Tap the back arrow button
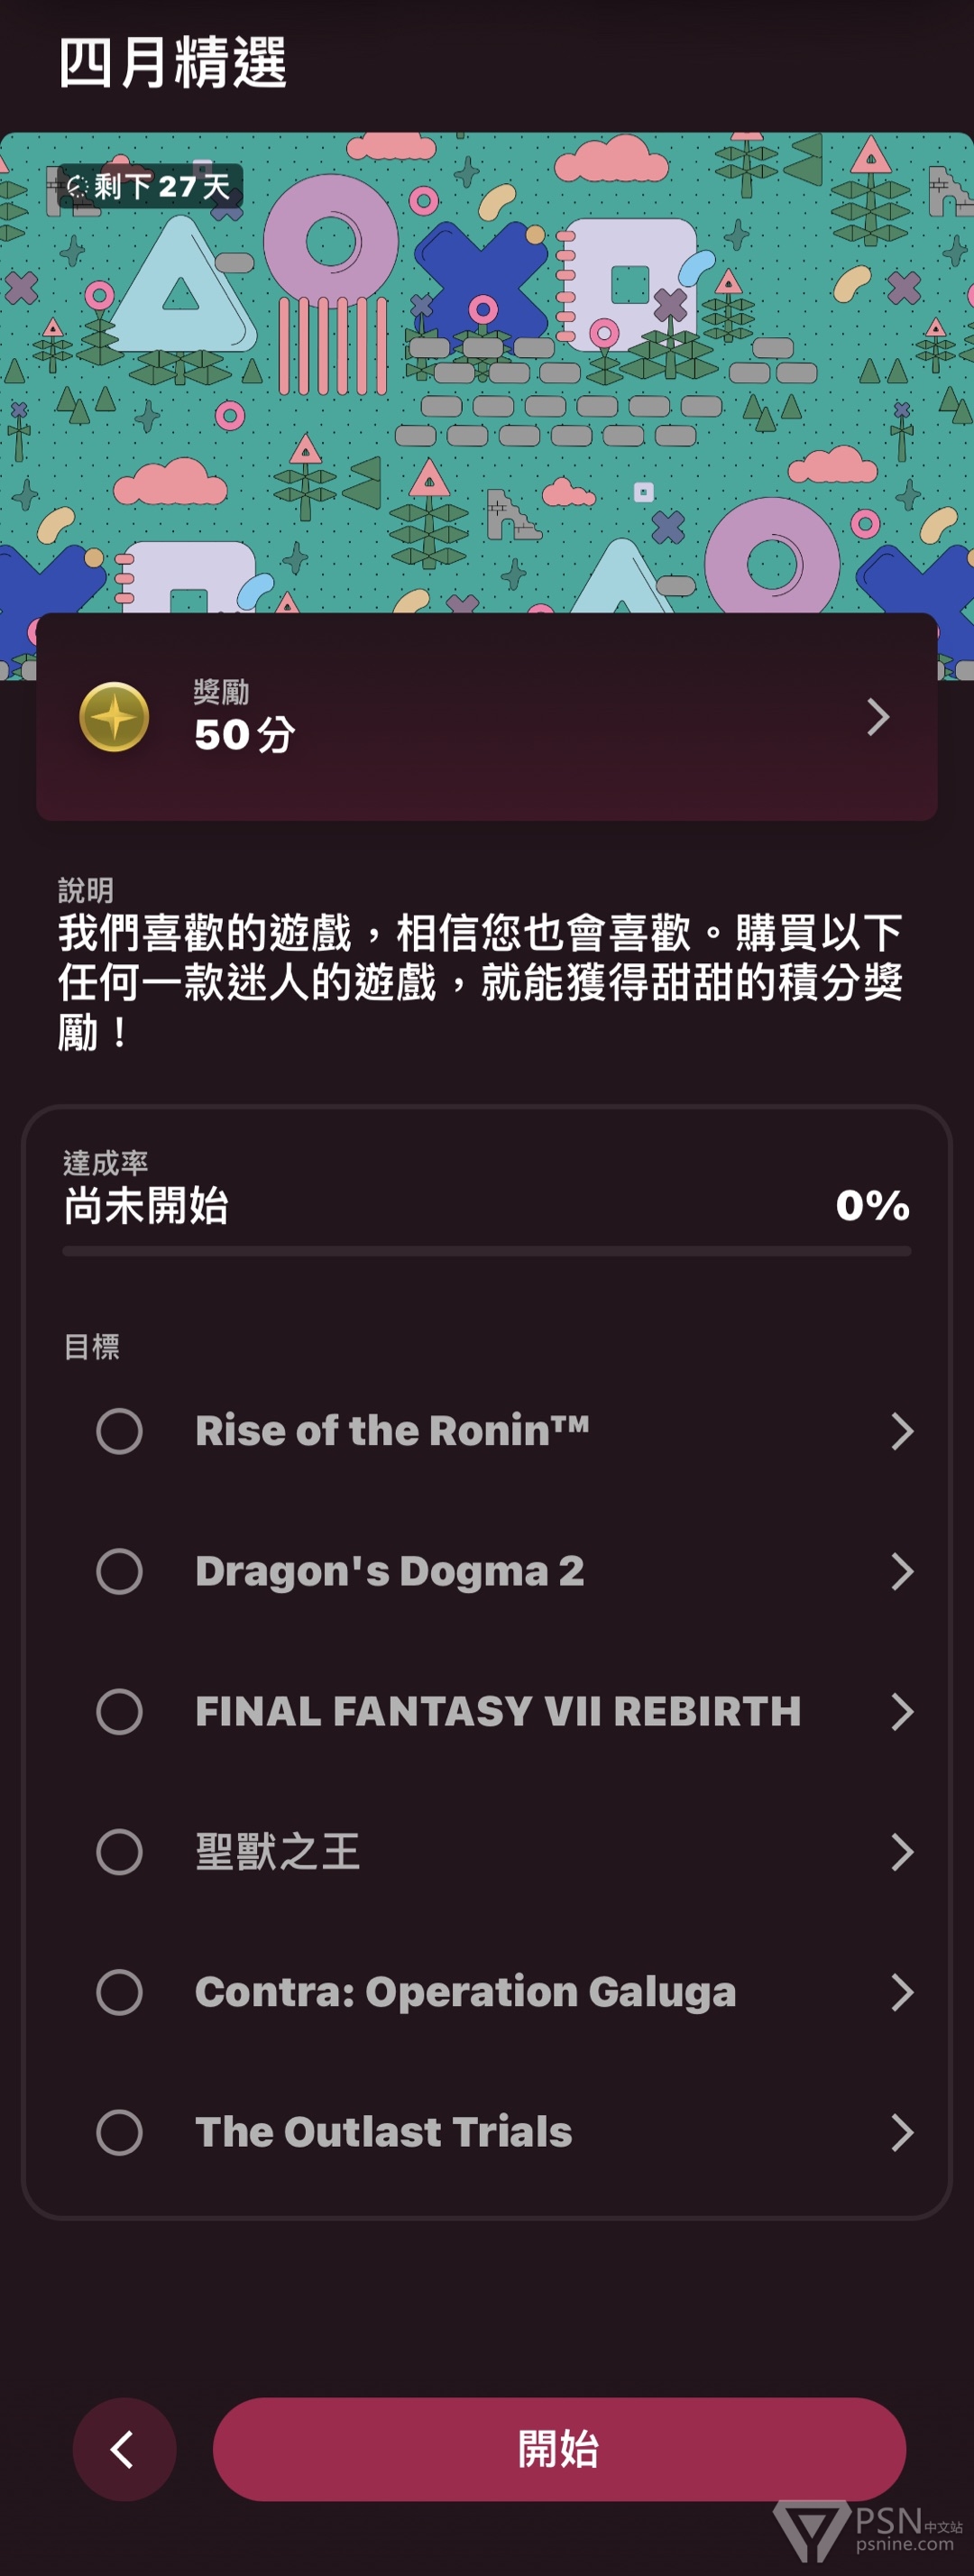This screenshot has width=974, height=2576. (x=124, y=2449)
